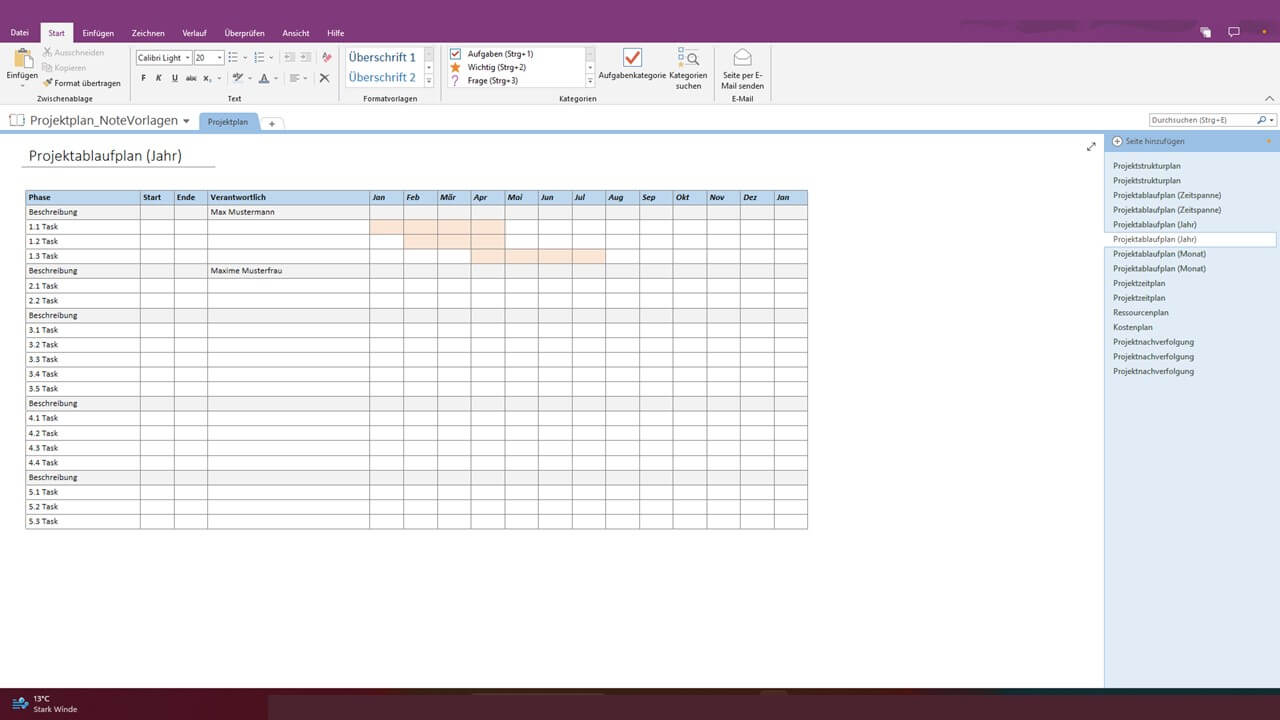Toggle italic formatting with the K button

(159, 77)
